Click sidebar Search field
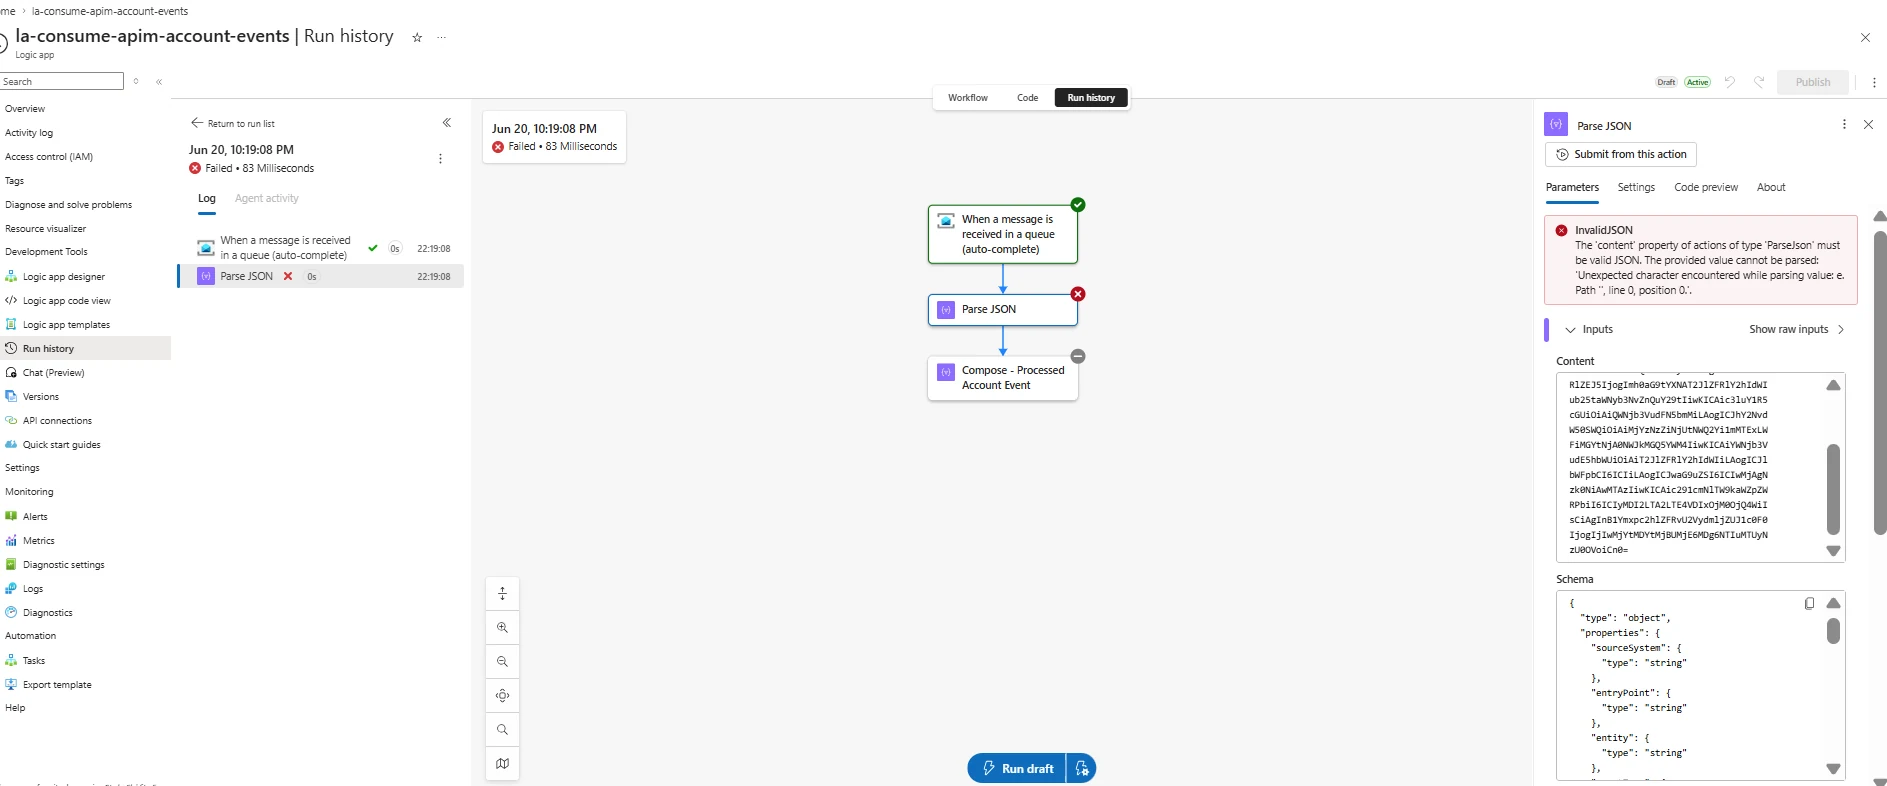The width and height of the screenshot is (1887, 786). pyautogui.click(x=62, y=82)
